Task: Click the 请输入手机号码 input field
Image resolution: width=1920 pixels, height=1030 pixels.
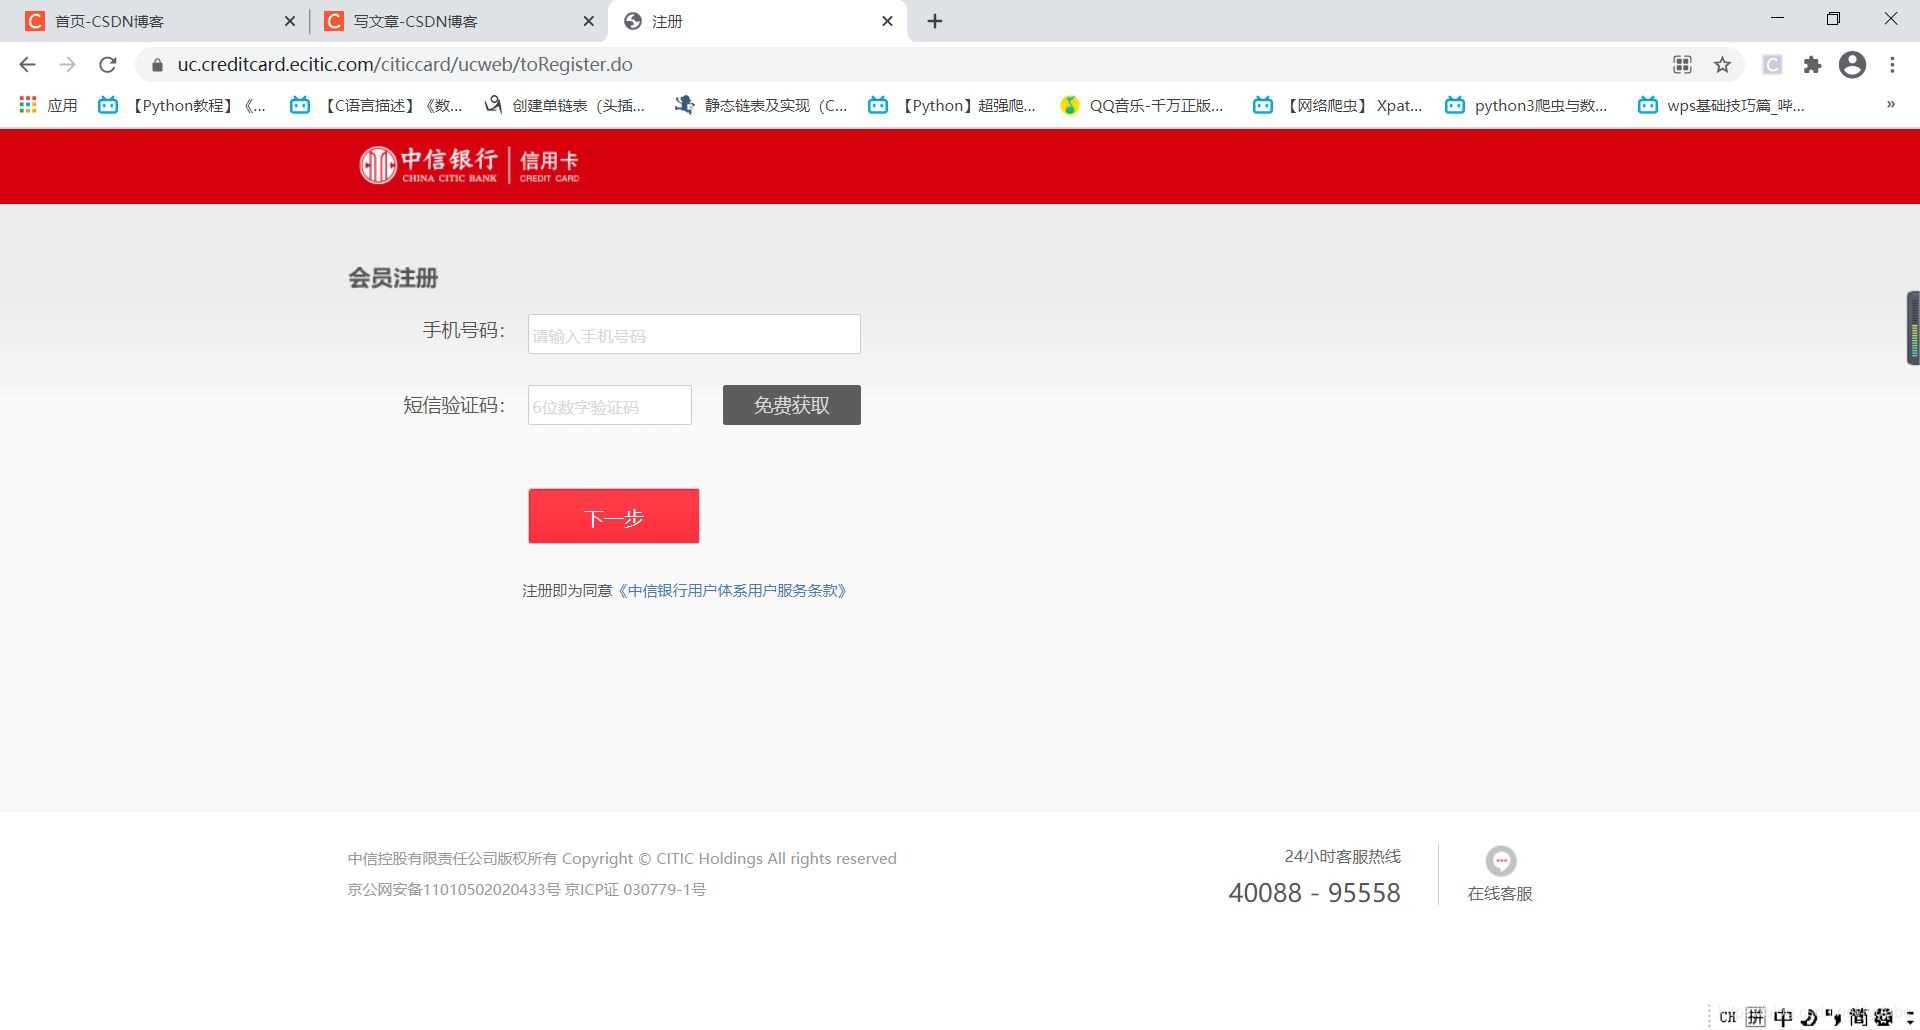Action: 693,334
